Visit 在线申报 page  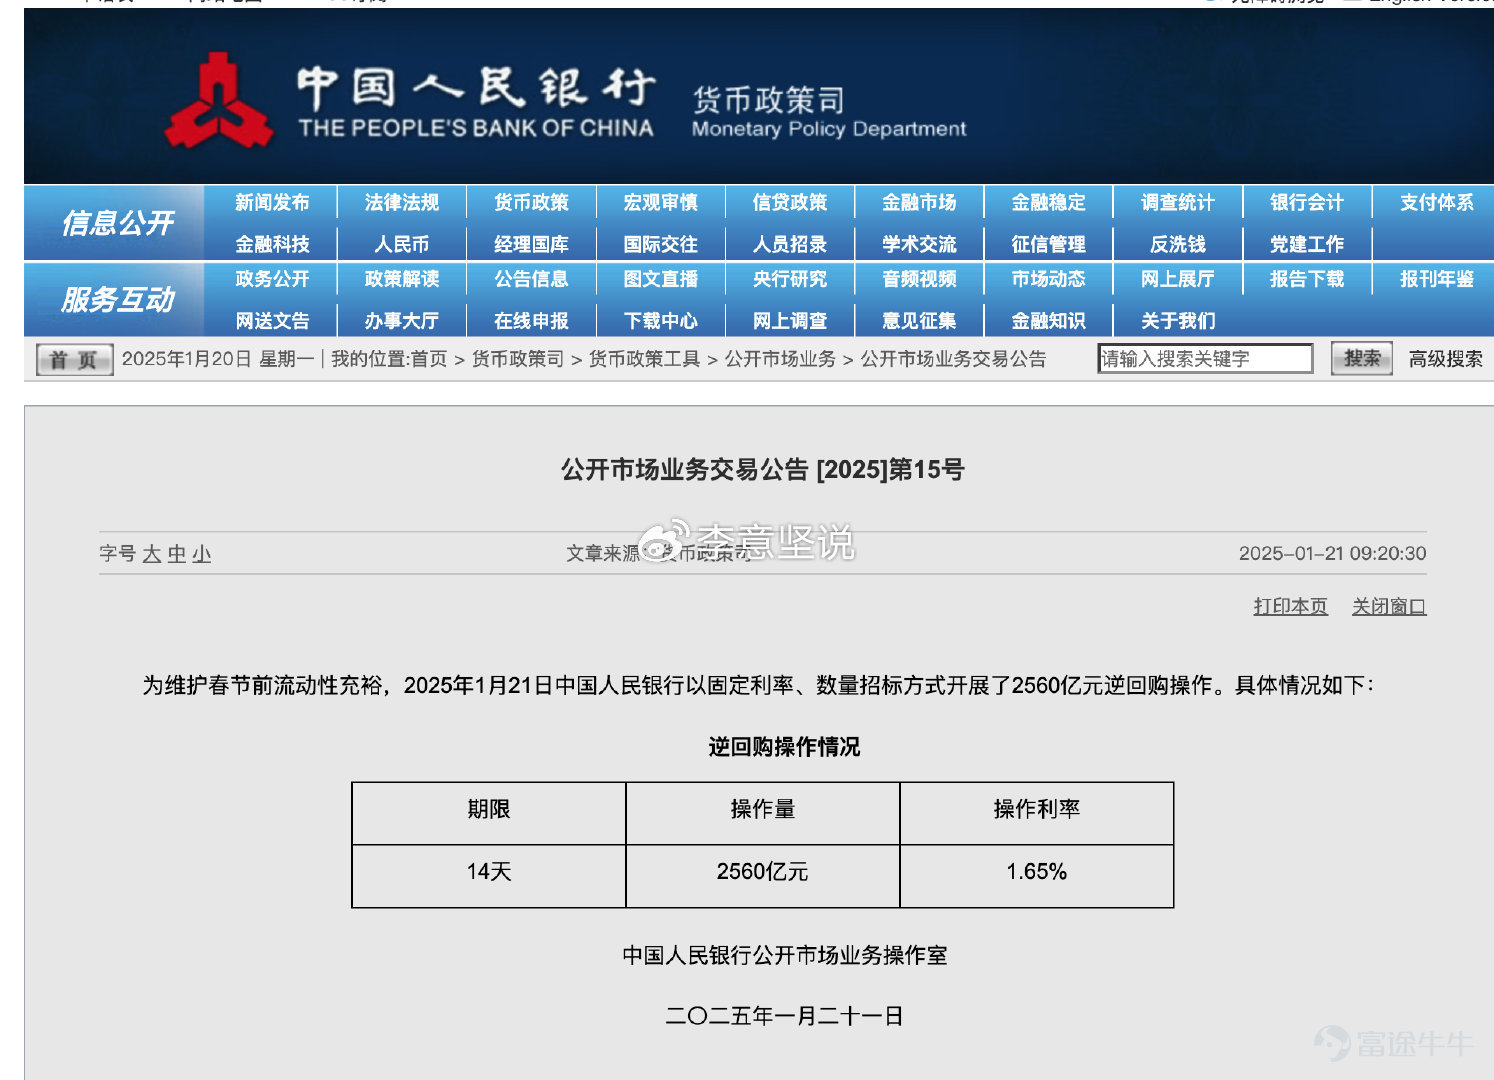click(x=531, y=321)
